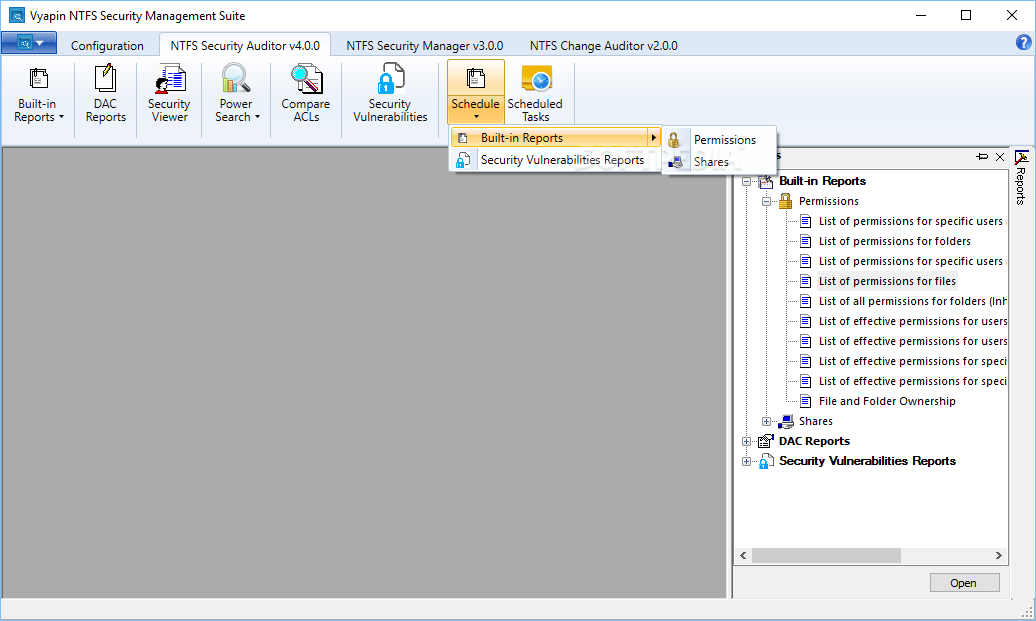Choose Built-in Reports in Schedule menu
Image resolution: width=1036 pixels, height=621 pixels.
click(555, 137)
